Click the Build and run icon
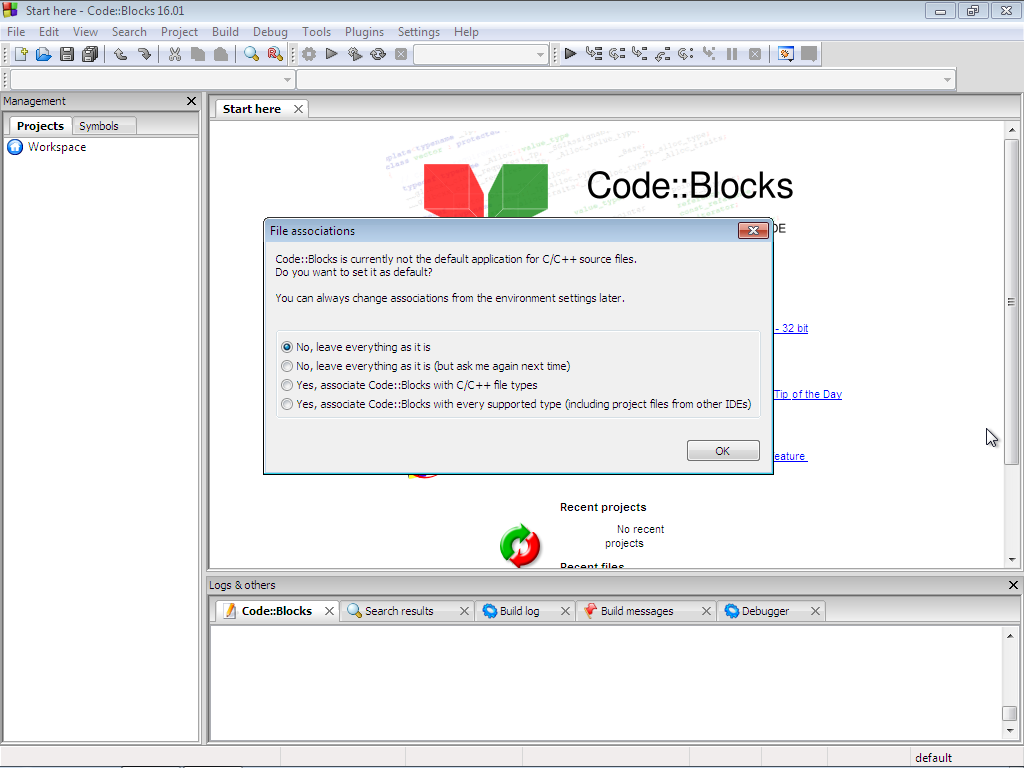Viewport: 1024px width, 768px height. [355, 54]
